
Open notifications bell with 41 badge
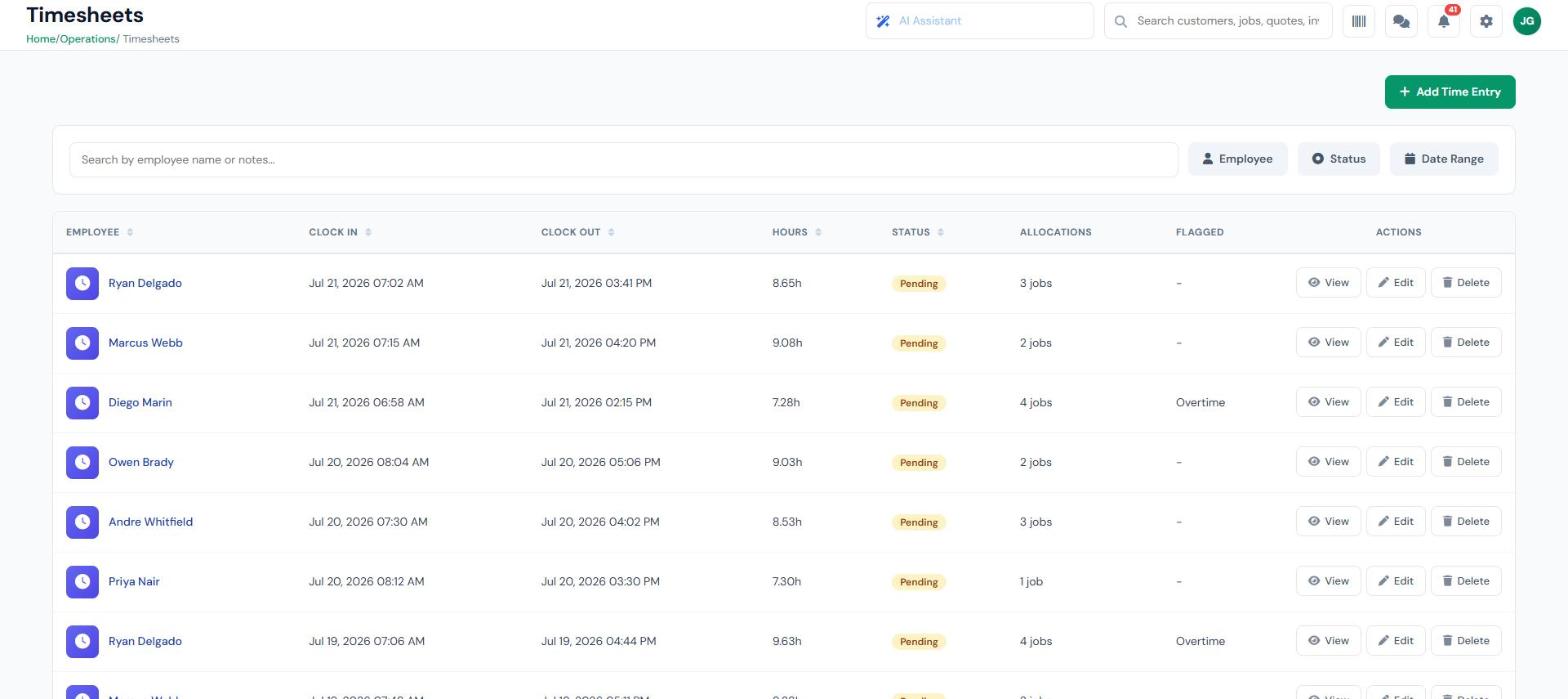tap(1444, 21)
